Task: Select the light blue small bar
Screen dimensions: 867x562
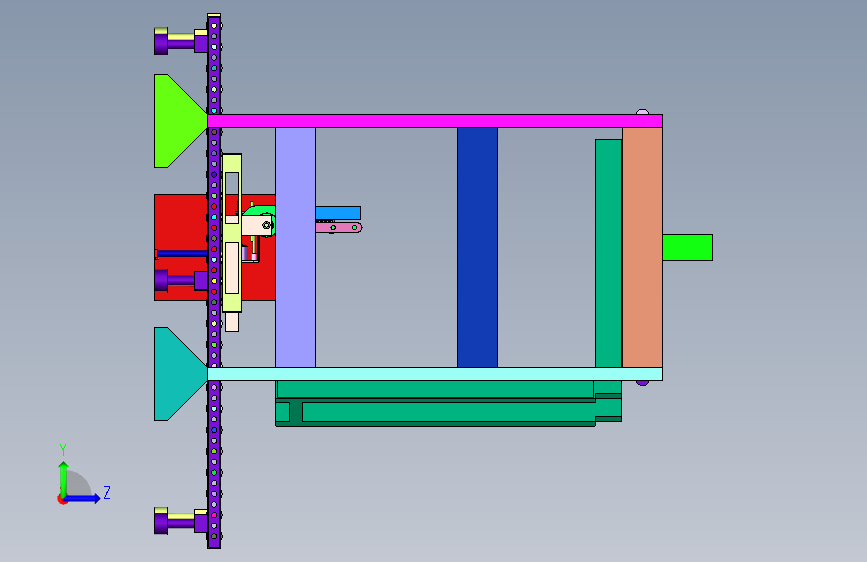Action: [338, 213]
